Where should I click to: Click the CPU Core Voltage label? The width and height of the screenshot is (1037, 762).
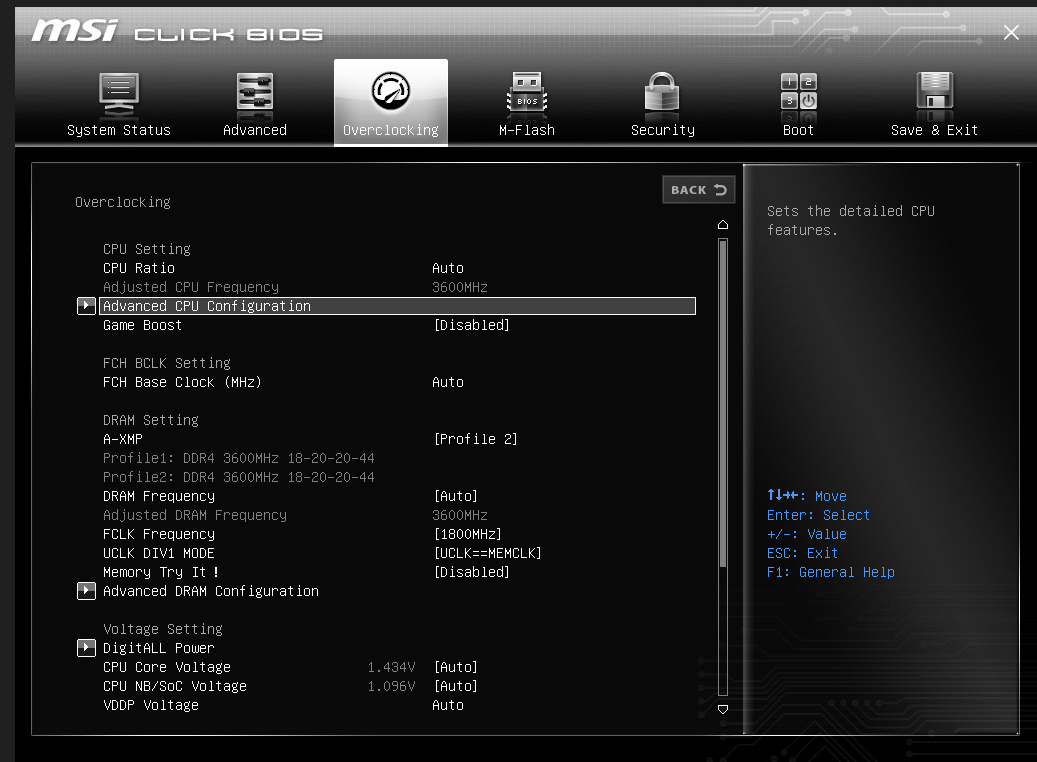pyautogui.click(x=167, y=667)
